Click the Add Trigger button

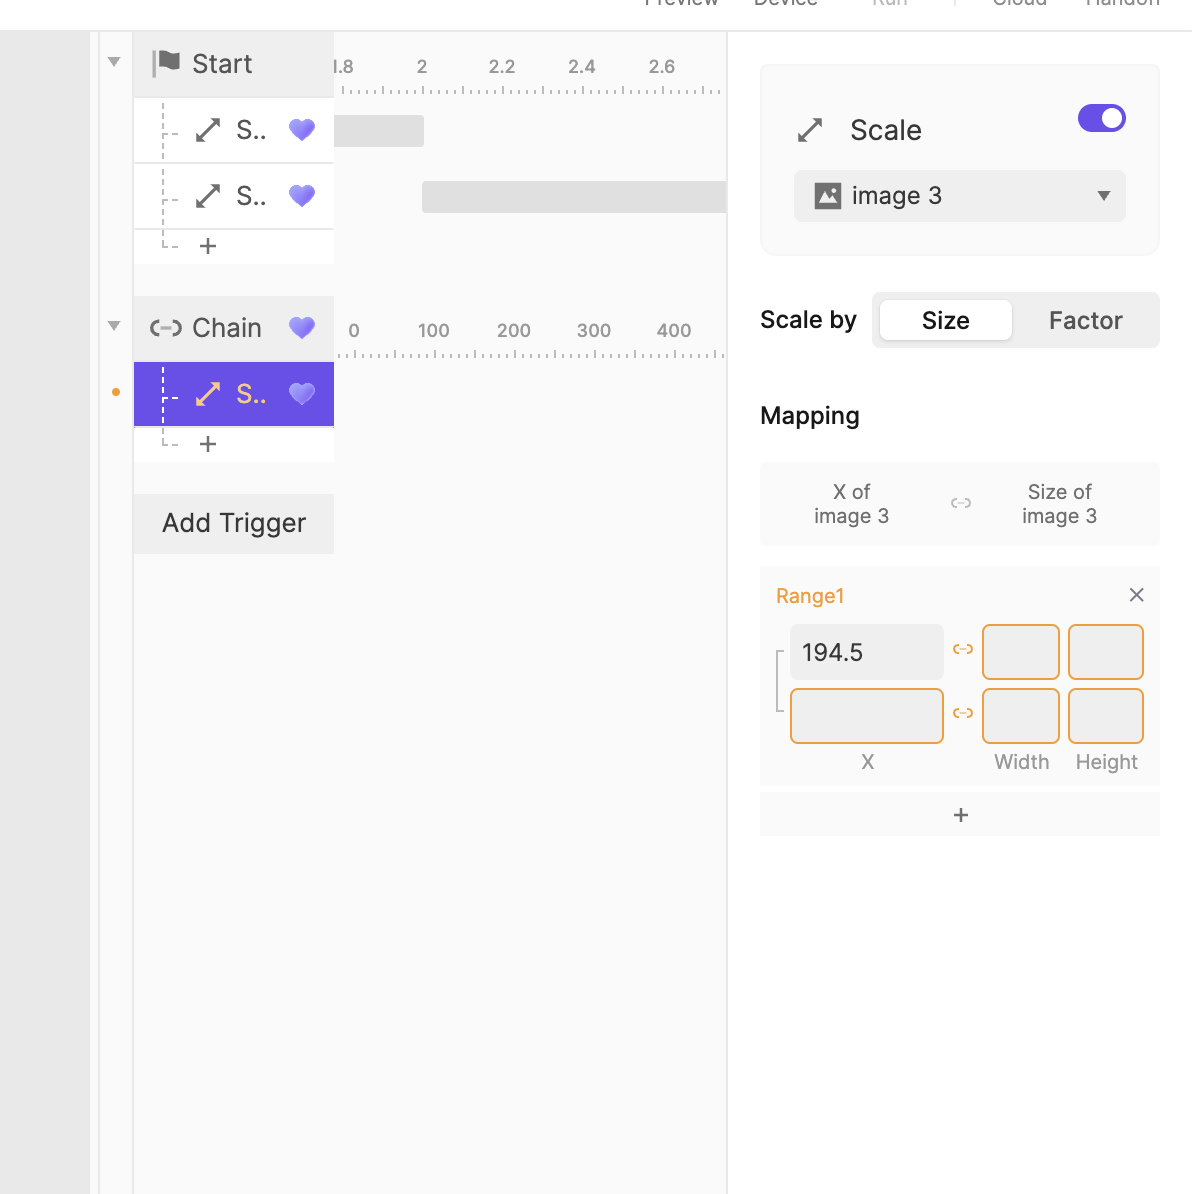coord(234,523)
